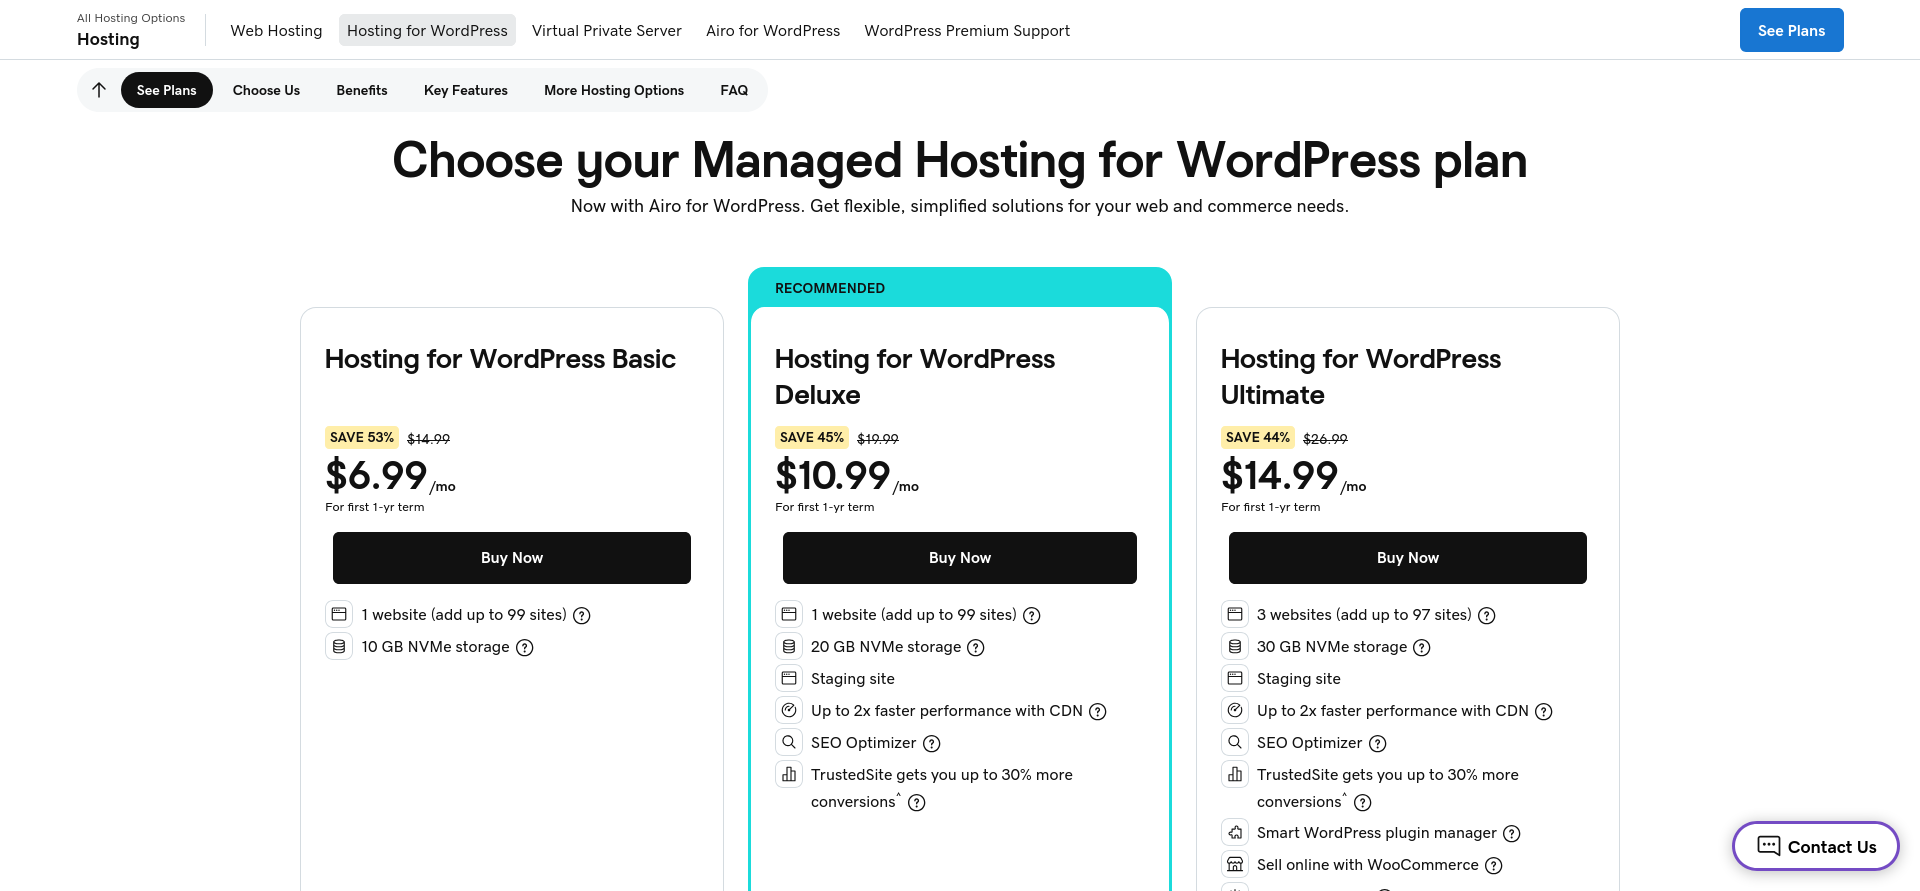The image size is (1920, 891).
Task: Click the $10.99 price text
Action: (x=832, y=475)
